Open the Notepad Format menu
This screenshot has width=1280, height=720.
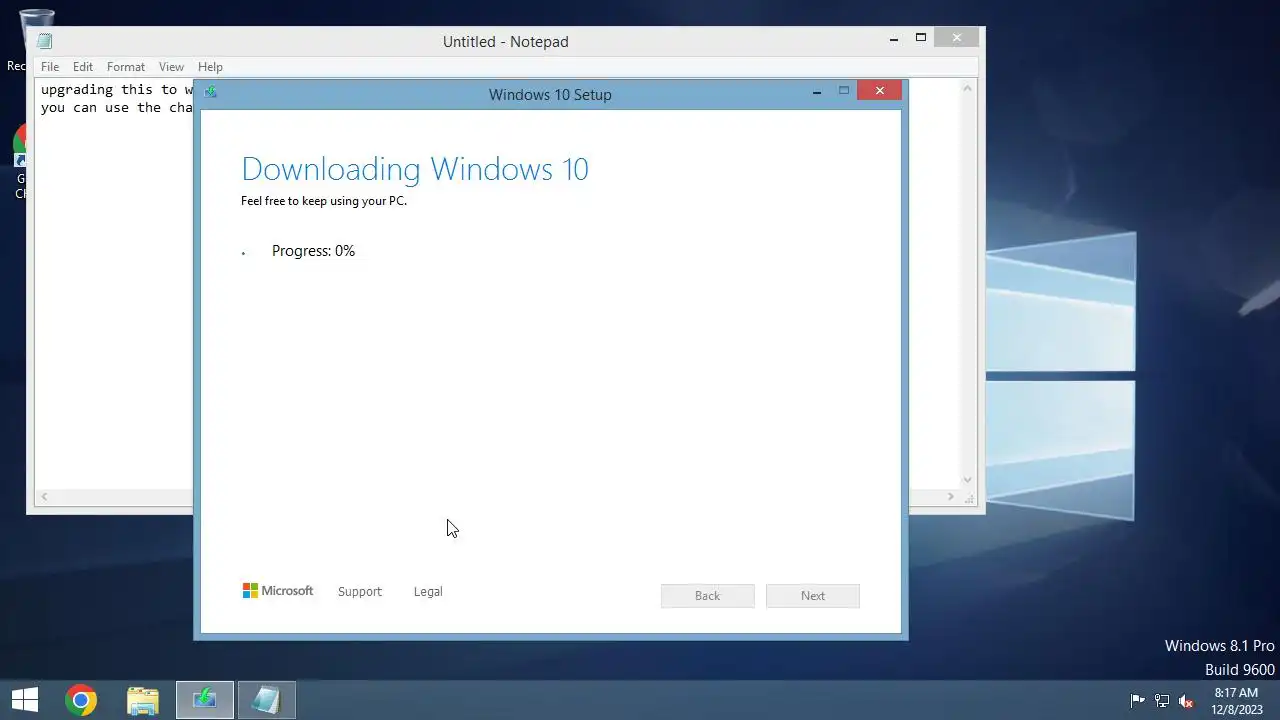pos(126,67)
